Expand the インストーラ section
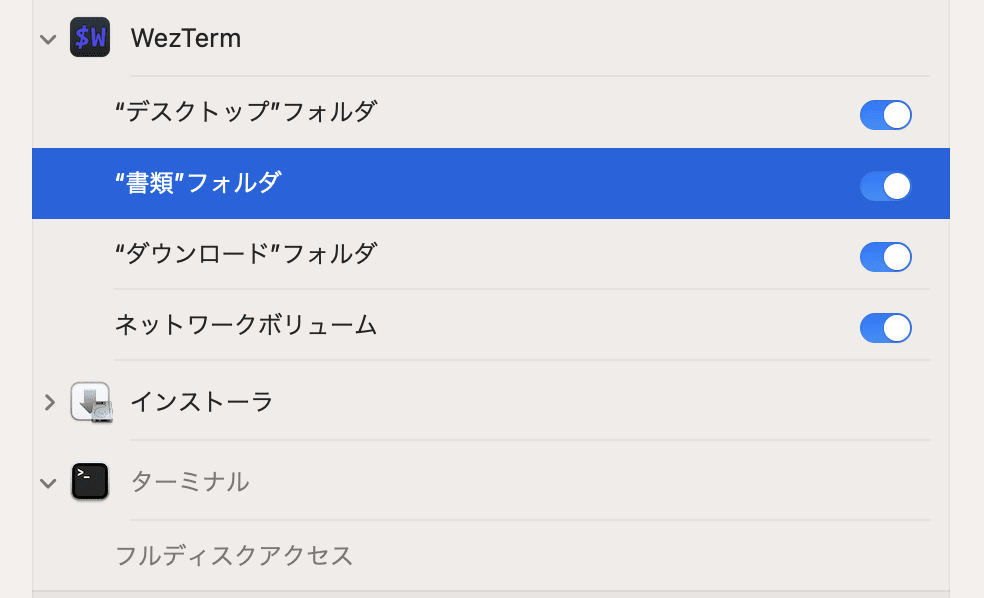The width and height of the screenshot is (984, 598). 47,403
